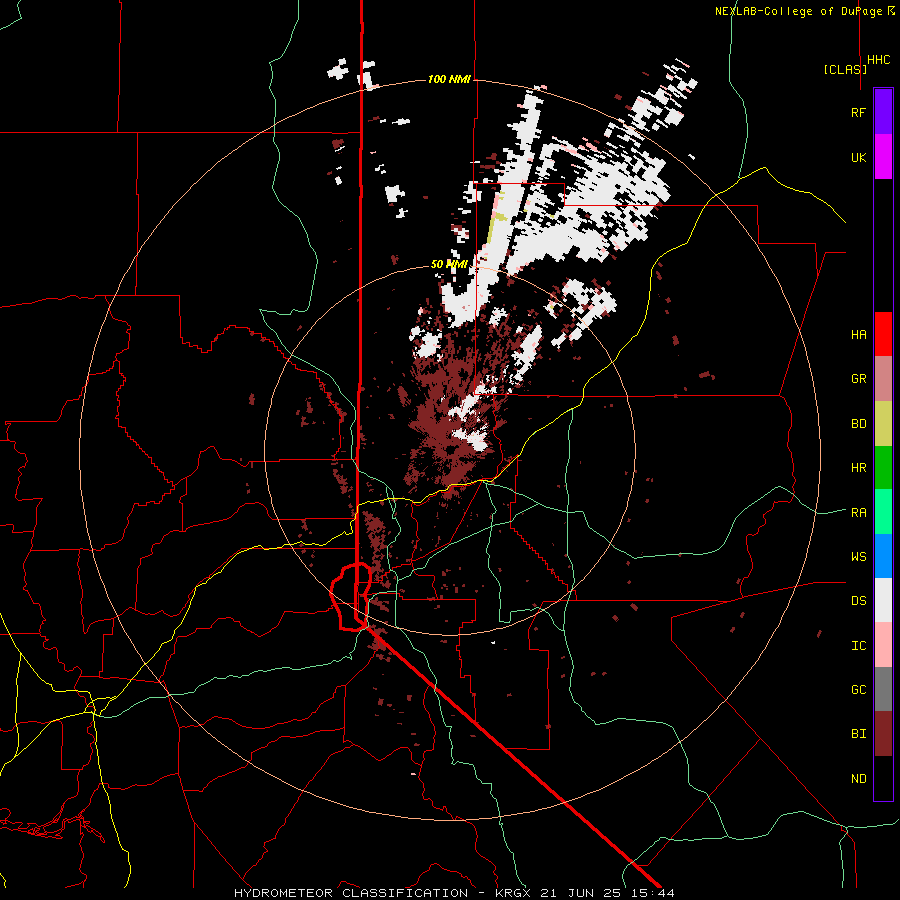The width and height of the screenshot is (900, 900).
Task: Click the DS legend label
Action: tap(858, 601)
